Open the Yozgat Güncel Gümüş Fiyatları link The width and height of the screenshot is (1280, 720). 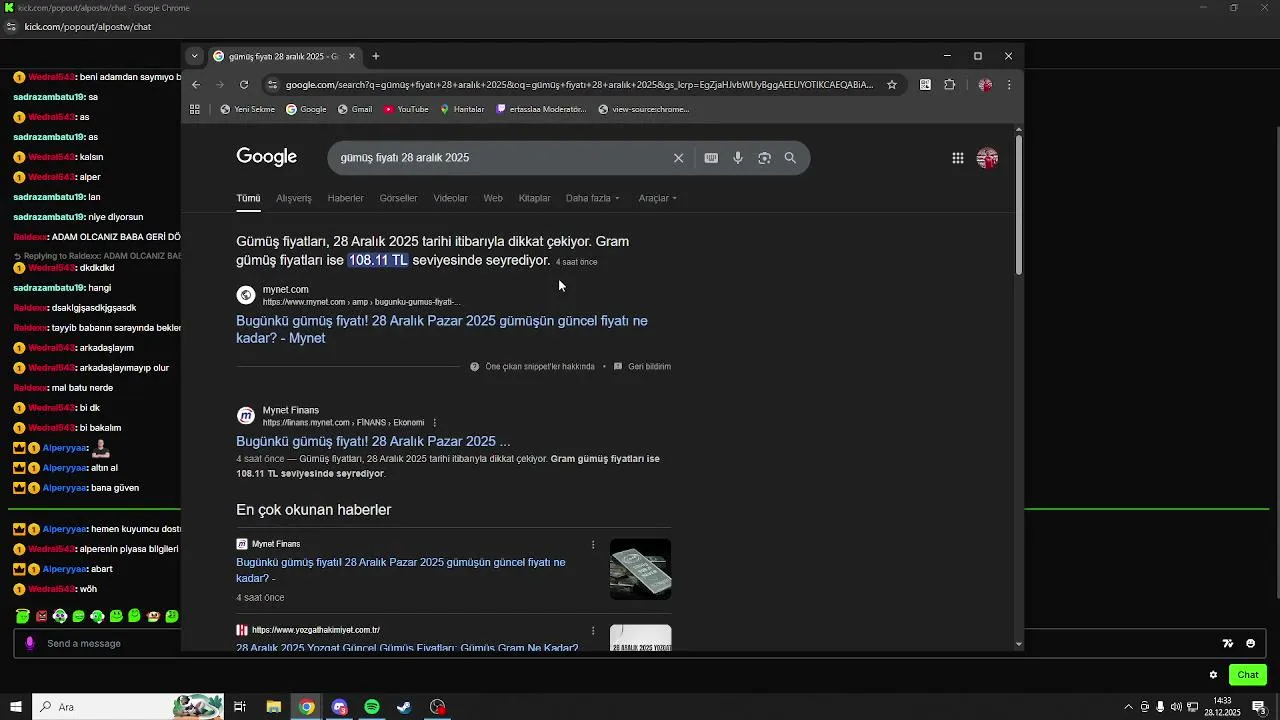pos(407,648)
